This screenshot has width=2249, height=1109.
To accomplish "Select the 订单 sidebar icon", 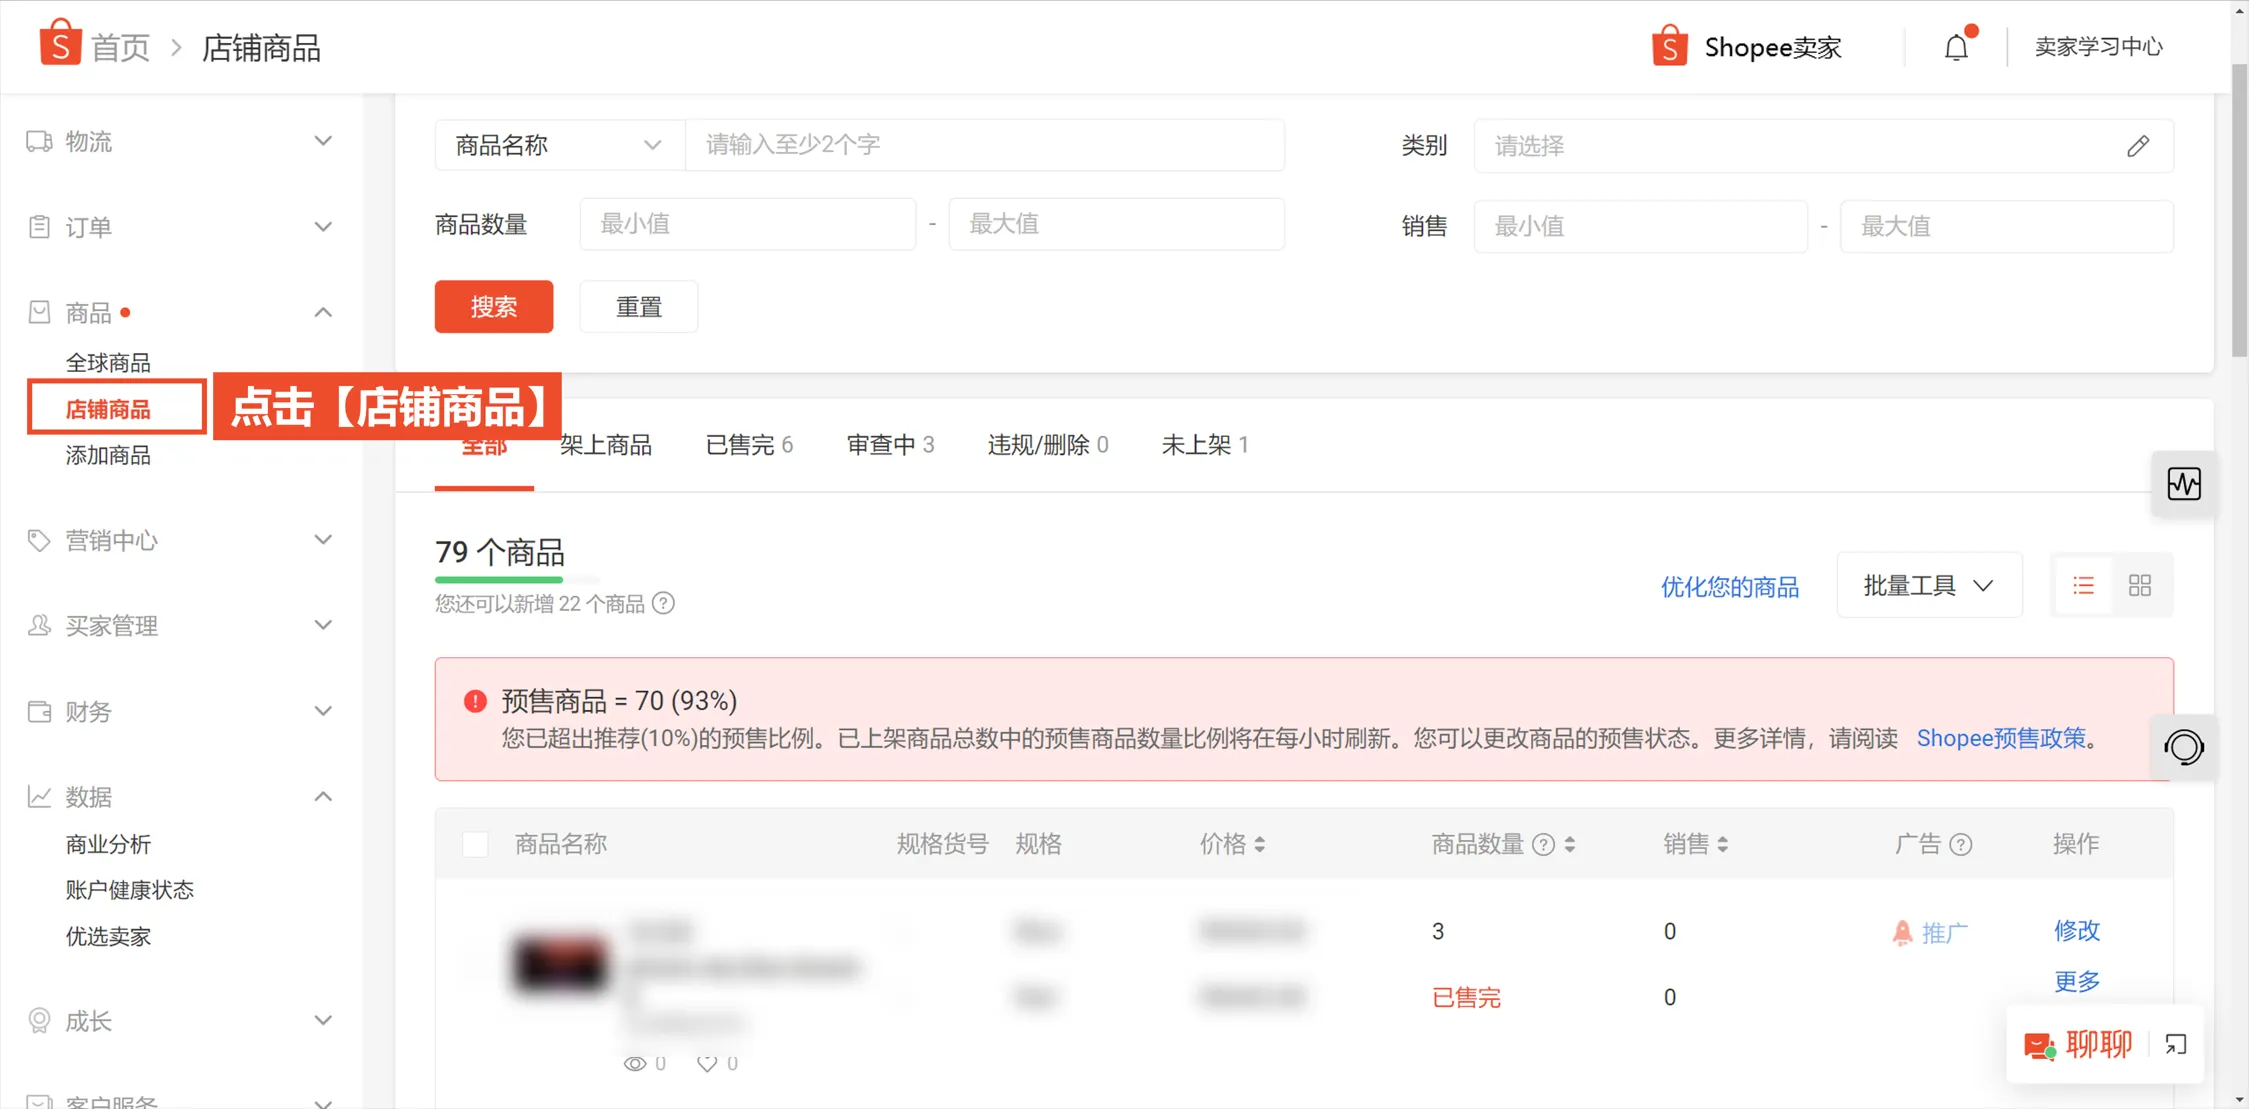I will [x=38, y=226].
